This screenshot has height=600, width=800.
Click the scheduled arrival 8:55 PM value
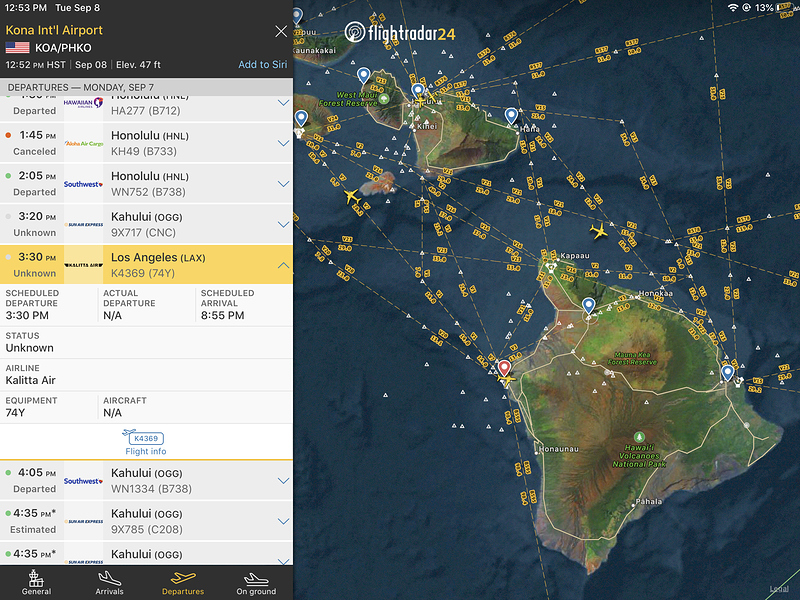pos(222,315)
